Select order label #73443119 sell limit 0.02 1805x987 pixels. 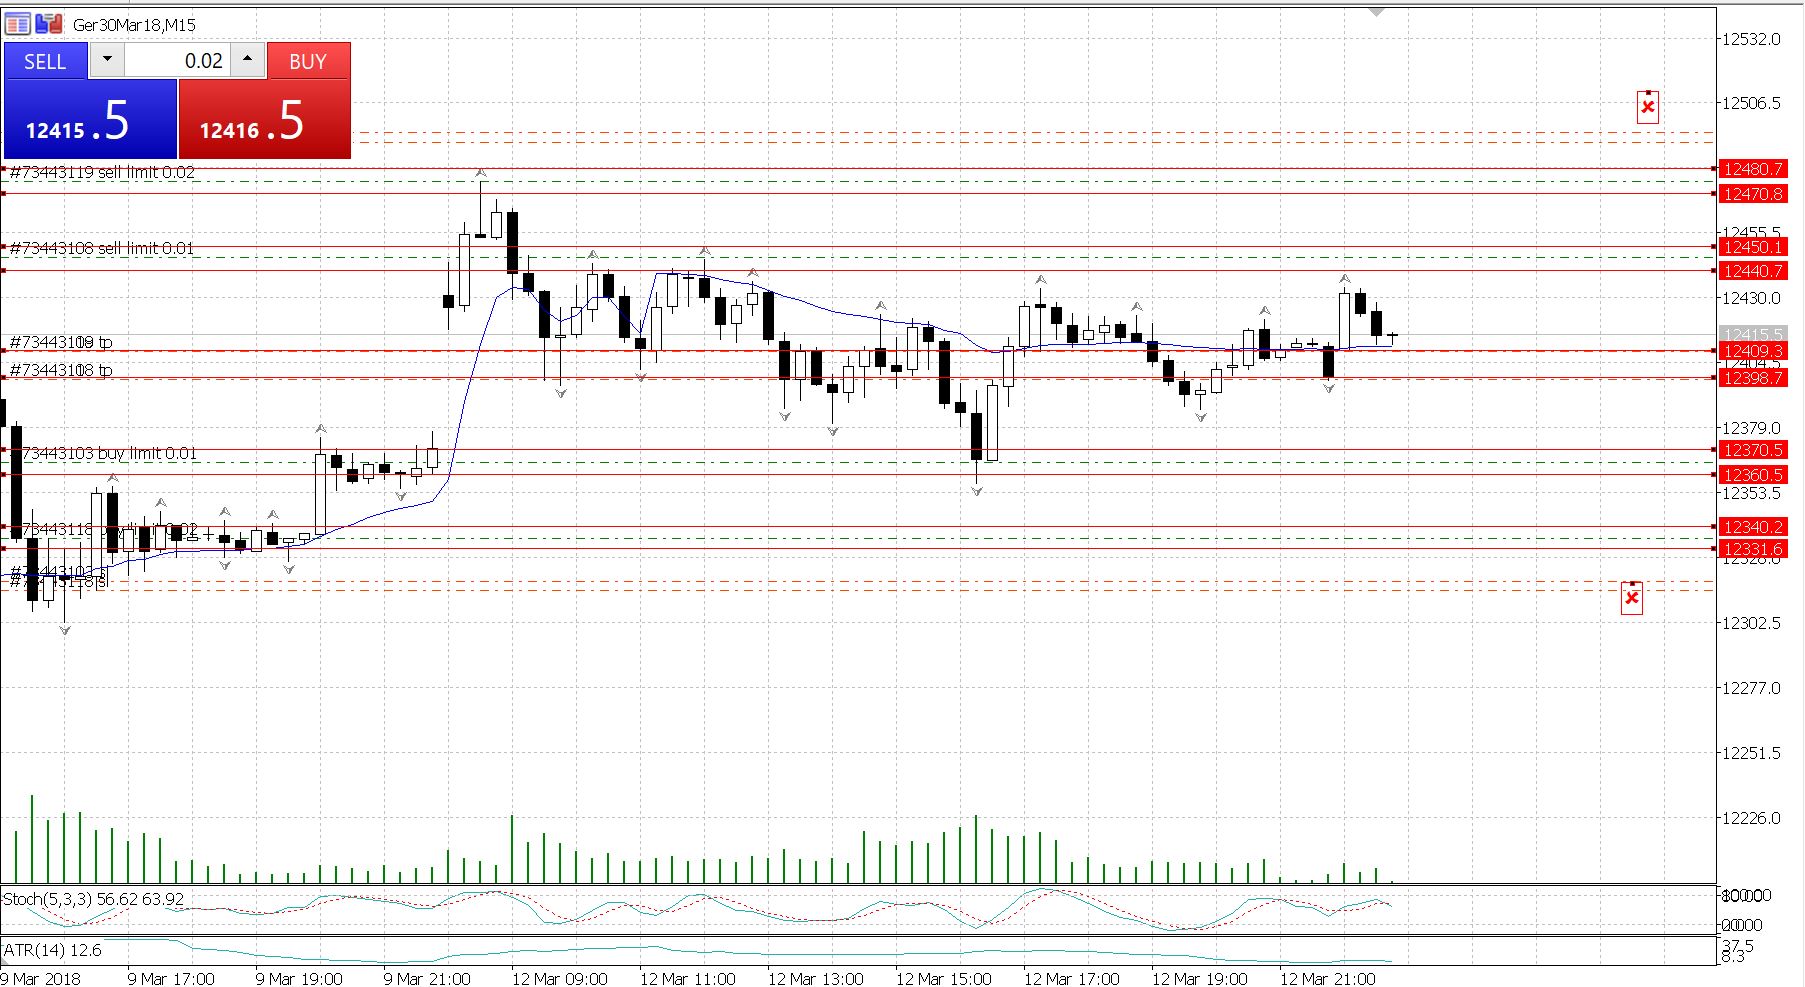click(102, 172)
